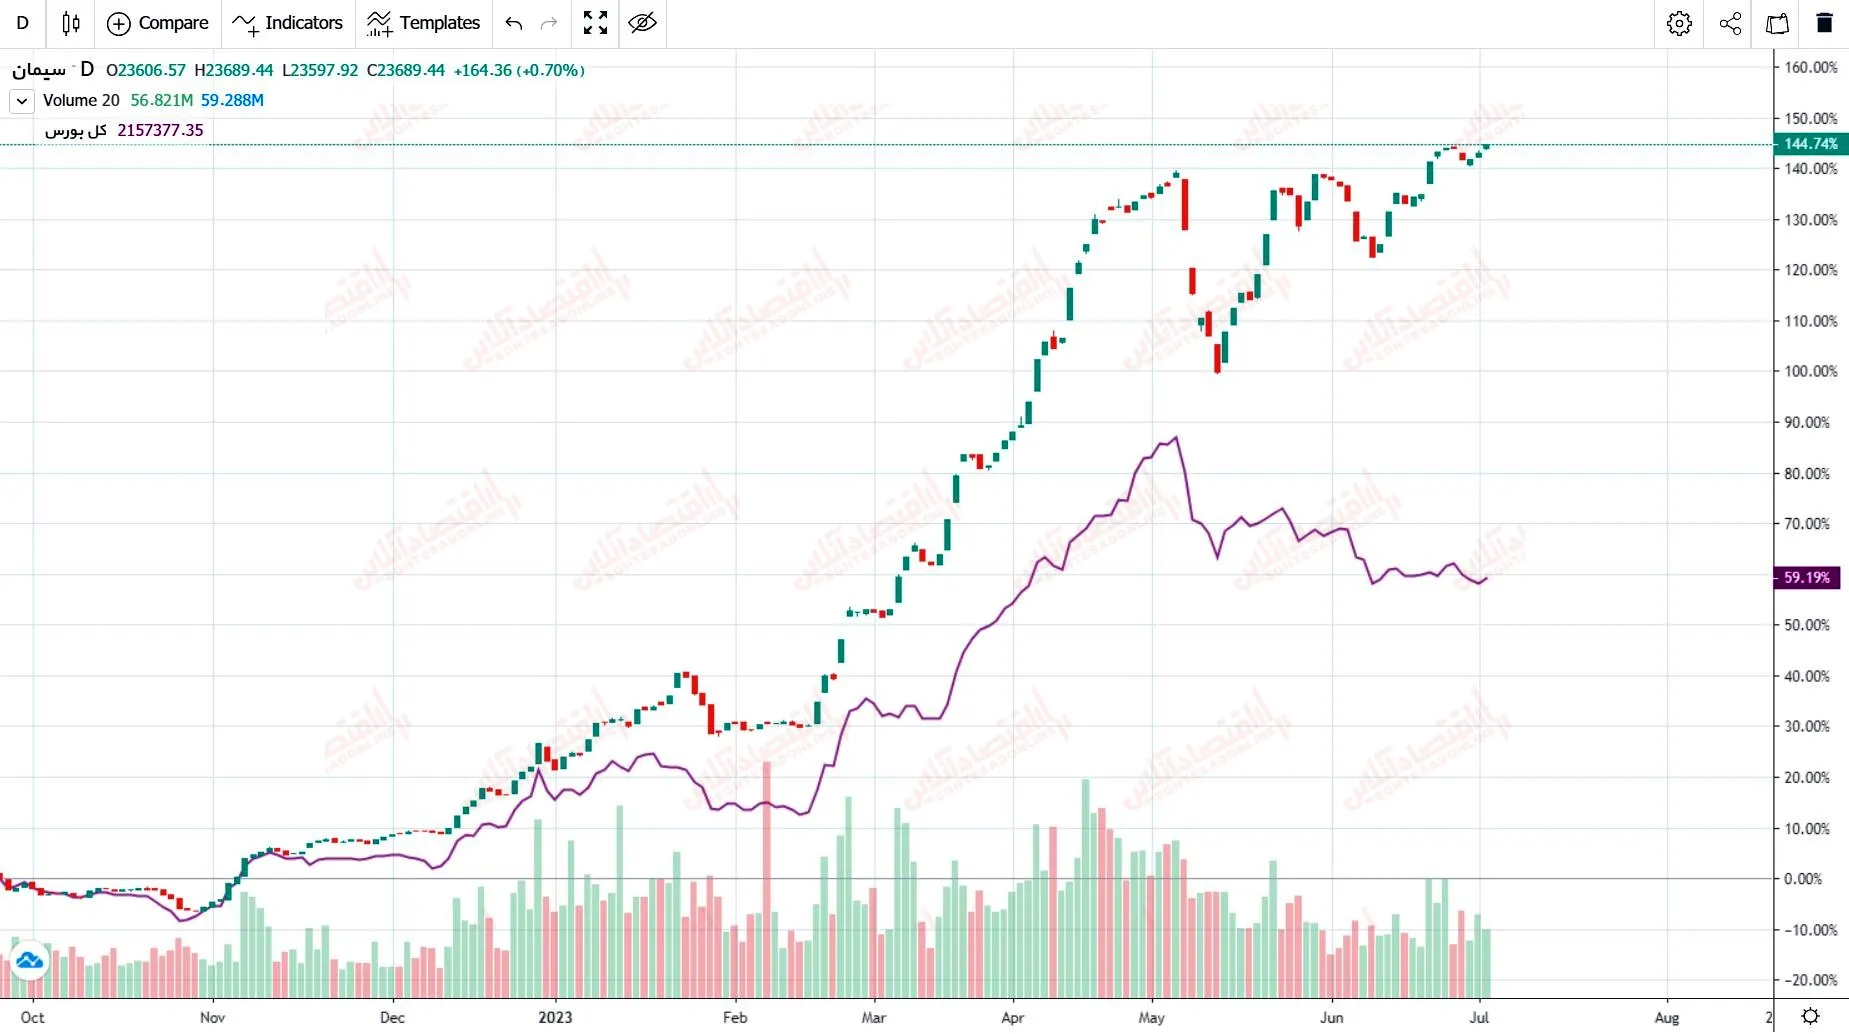The width and height of the screenshot is (1849, 1034).
Task: Select the کل بورس comparison legend
Action: click(76, 130)
